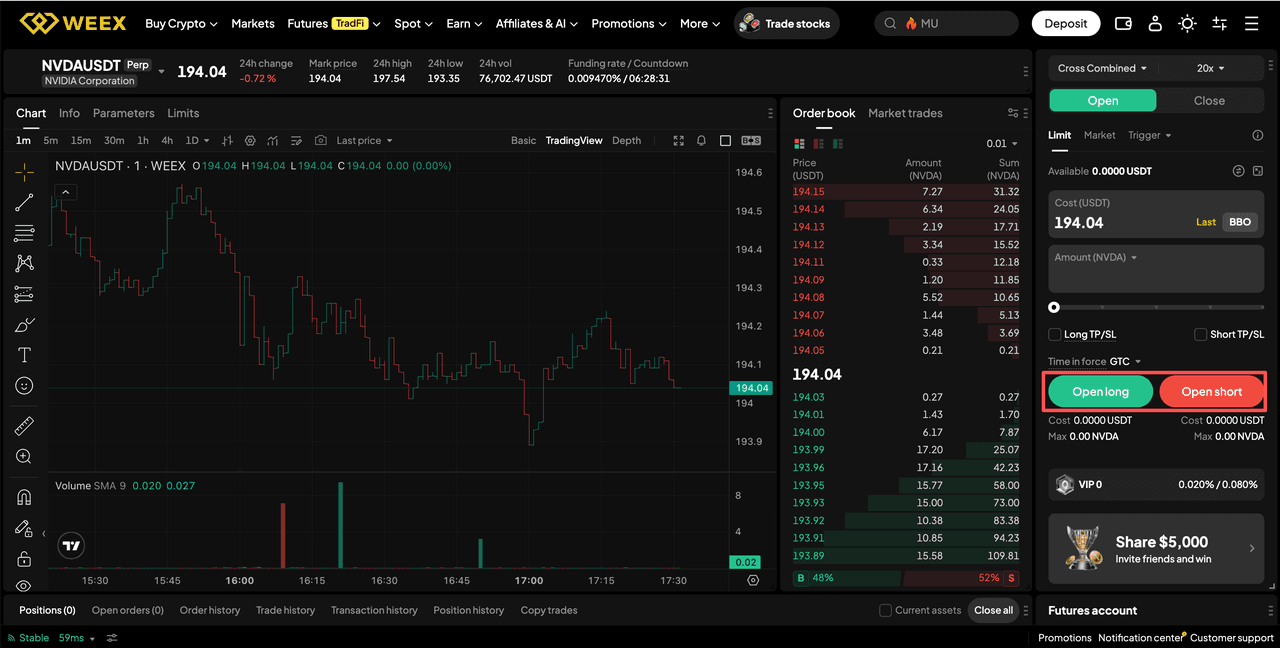Click the Open long button
Image resolution: width=1280 pixels, height=648 pixels.
[x=1101, y=392]
